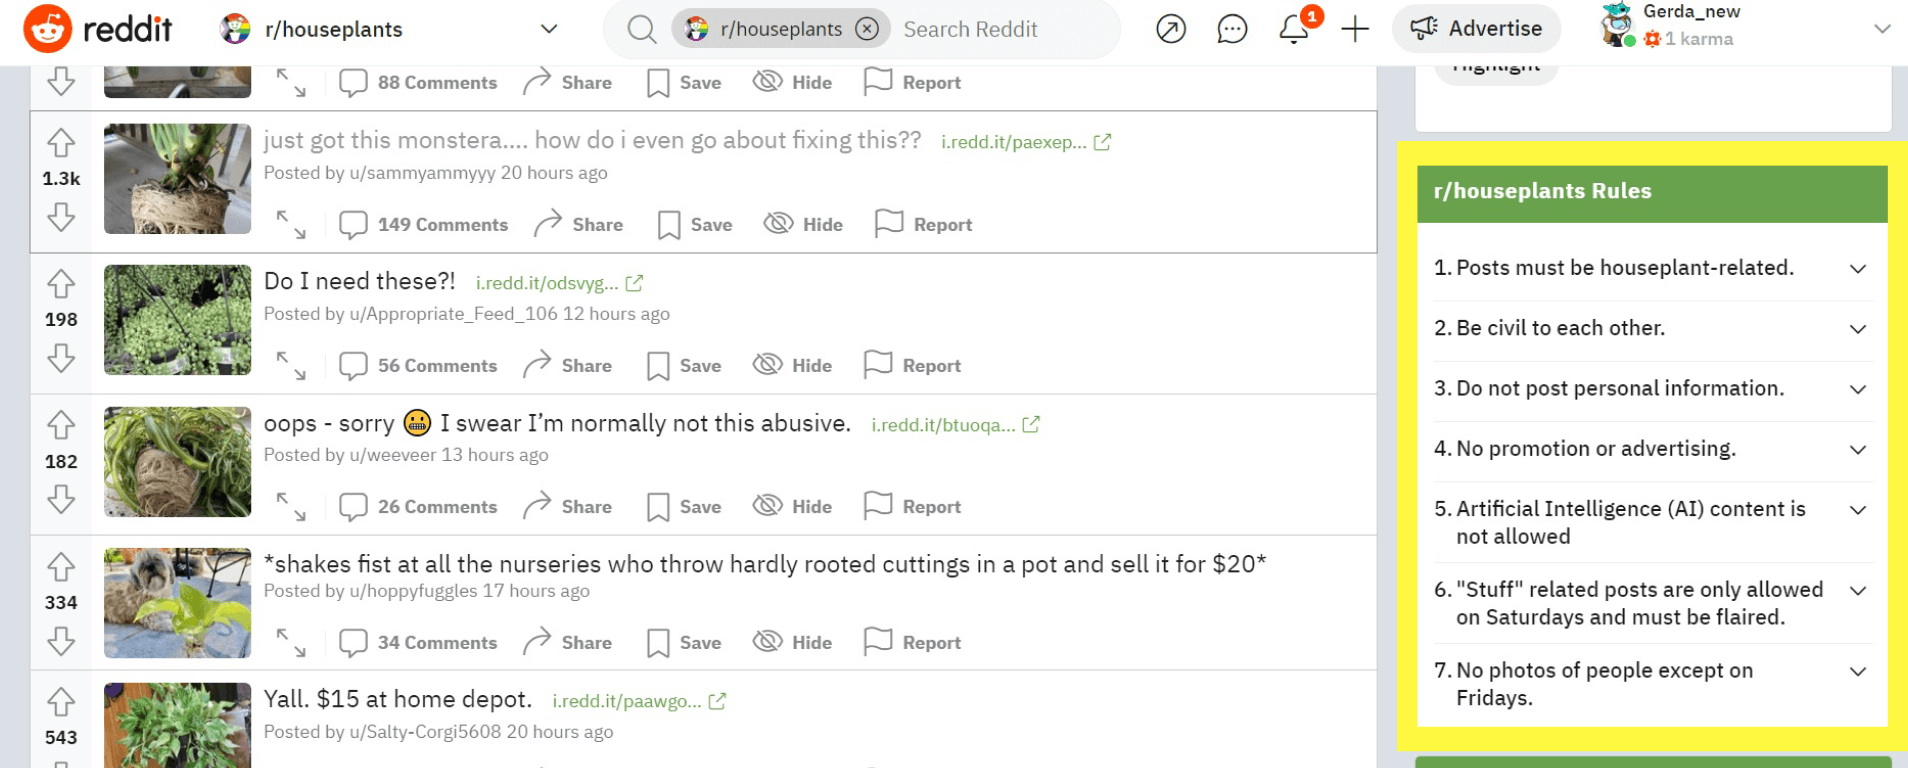The image size is (1908, 768).
Task: Open the Popular arrow icon in header
Action: (1170, 29)
